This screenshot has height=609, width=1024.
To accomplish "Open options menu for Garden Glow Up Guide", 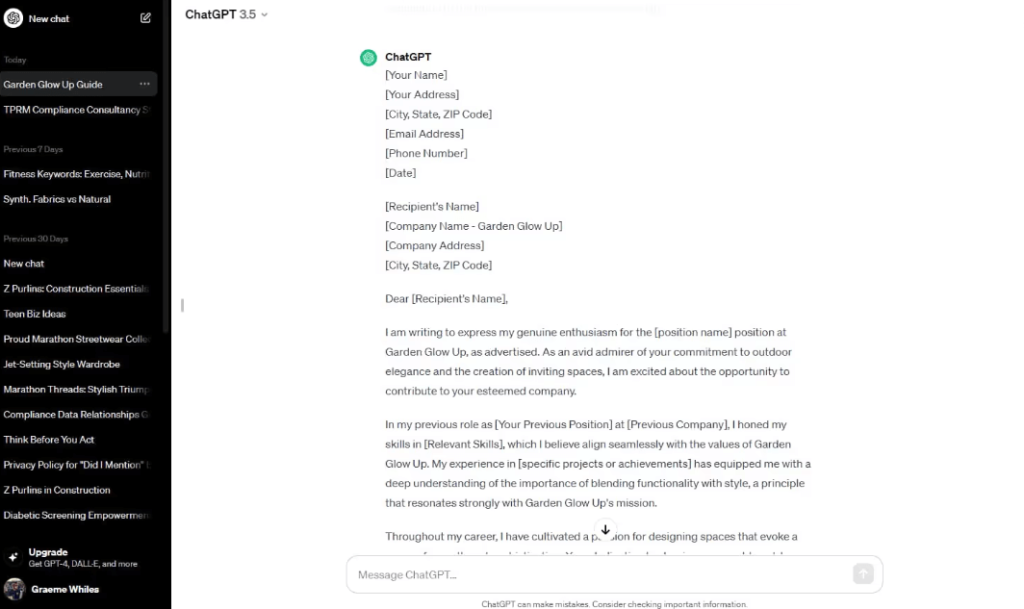I will pyautogui.click(x=146, y=84).
